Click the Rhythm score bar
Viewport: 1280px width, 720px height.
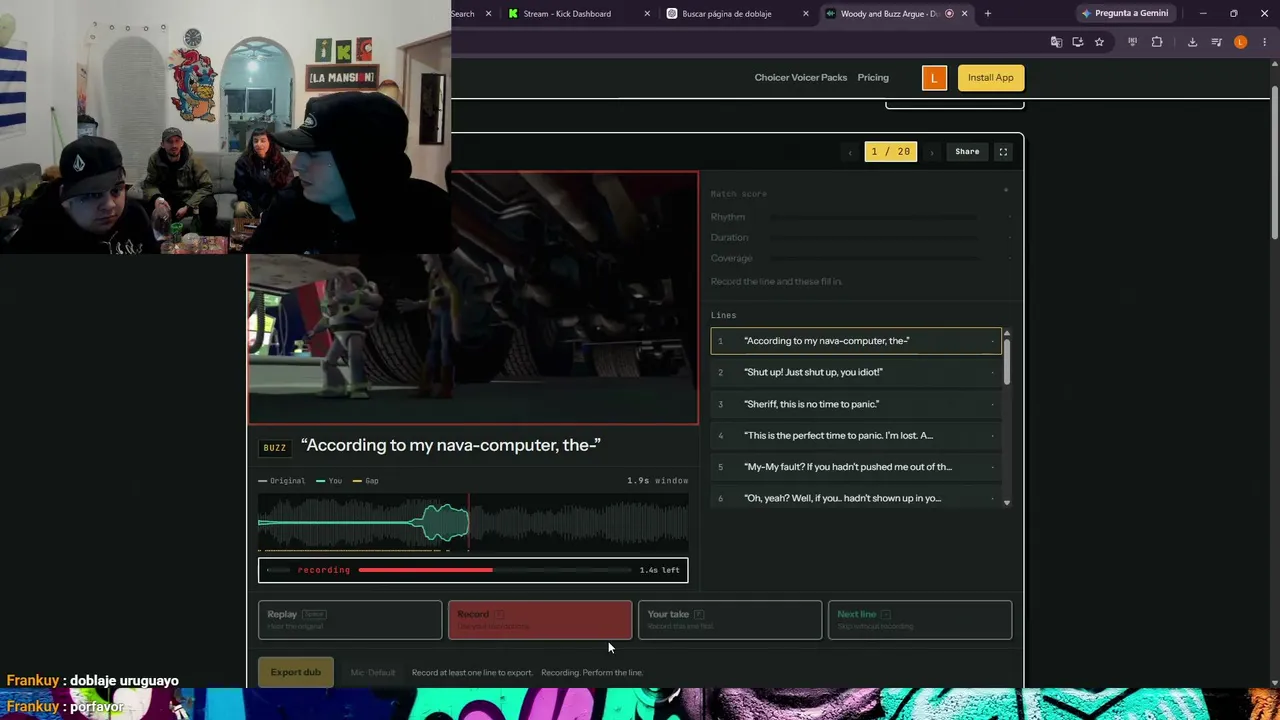pyautogui.click(x=873, y=217)
